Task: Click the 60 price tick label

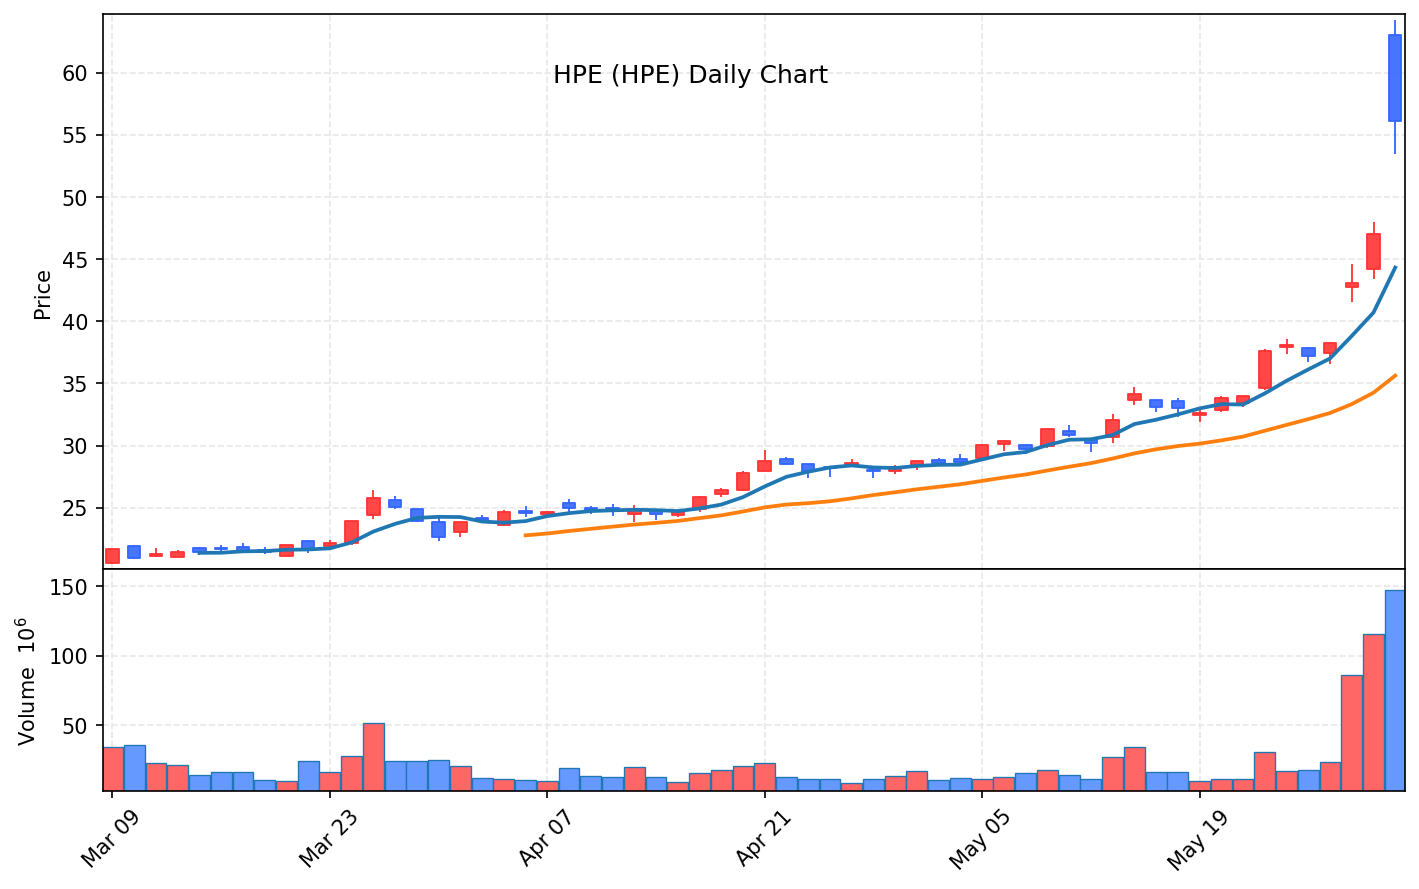Action: [x=77, y=73]
